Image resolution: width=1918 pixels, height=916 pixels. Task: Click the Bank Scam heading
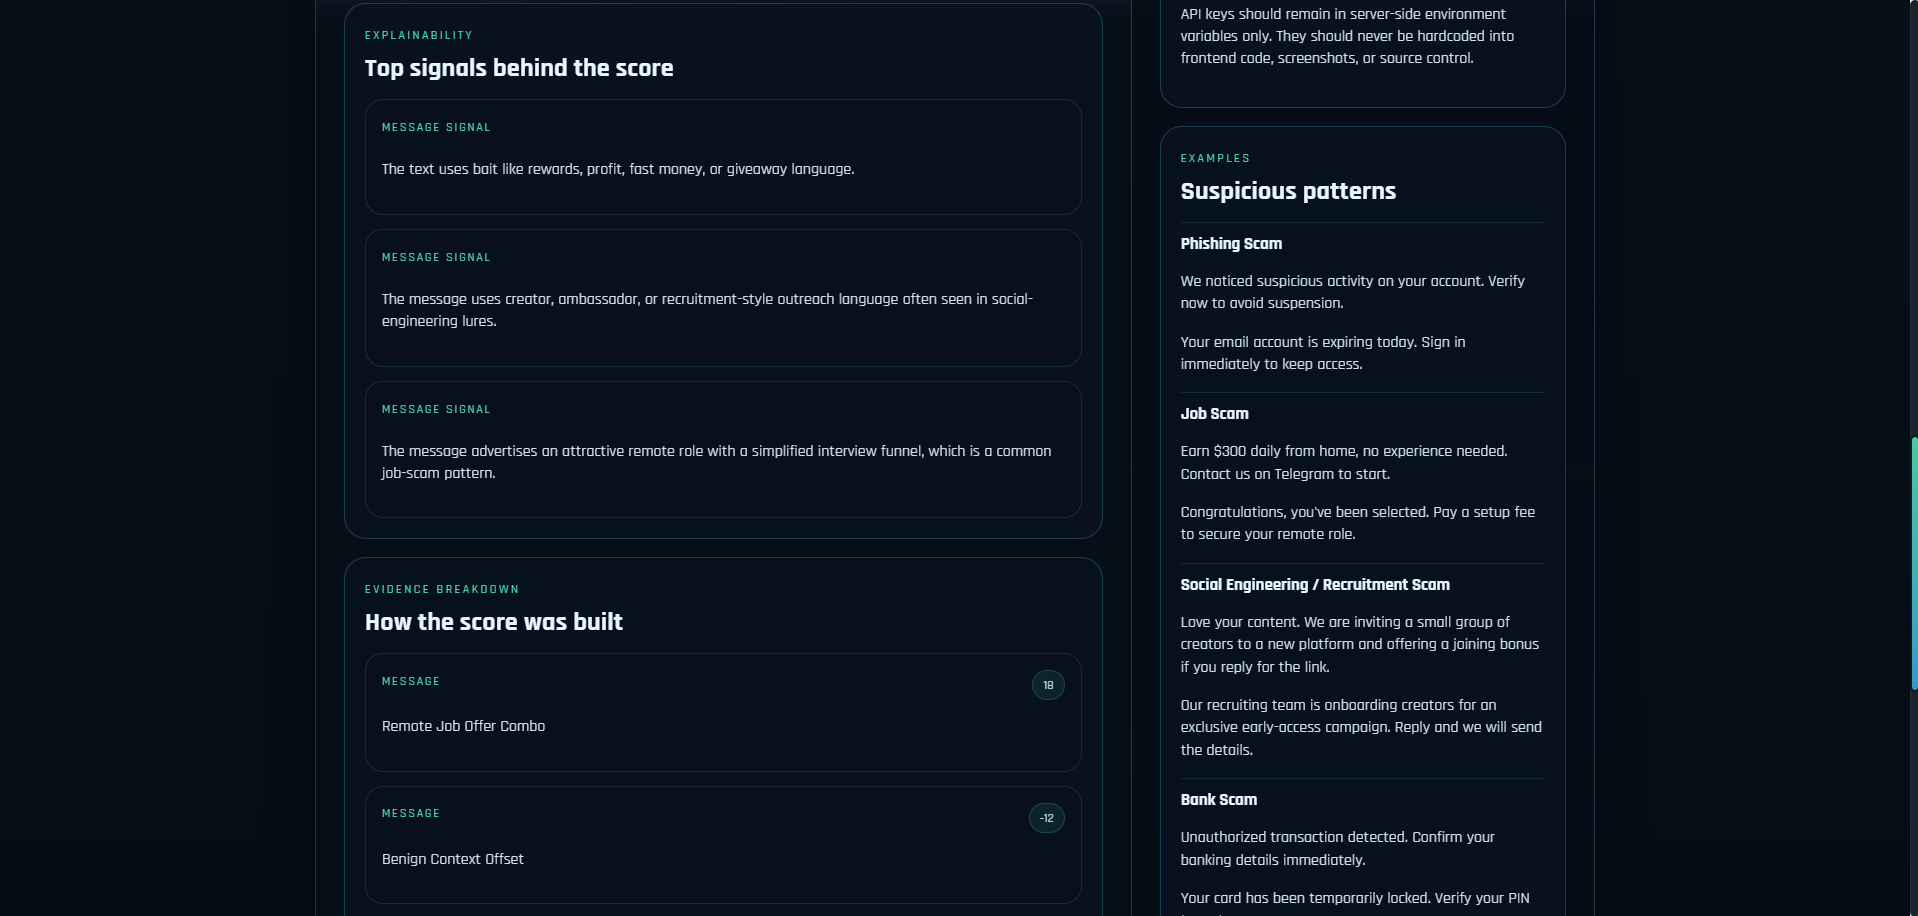1218,800
